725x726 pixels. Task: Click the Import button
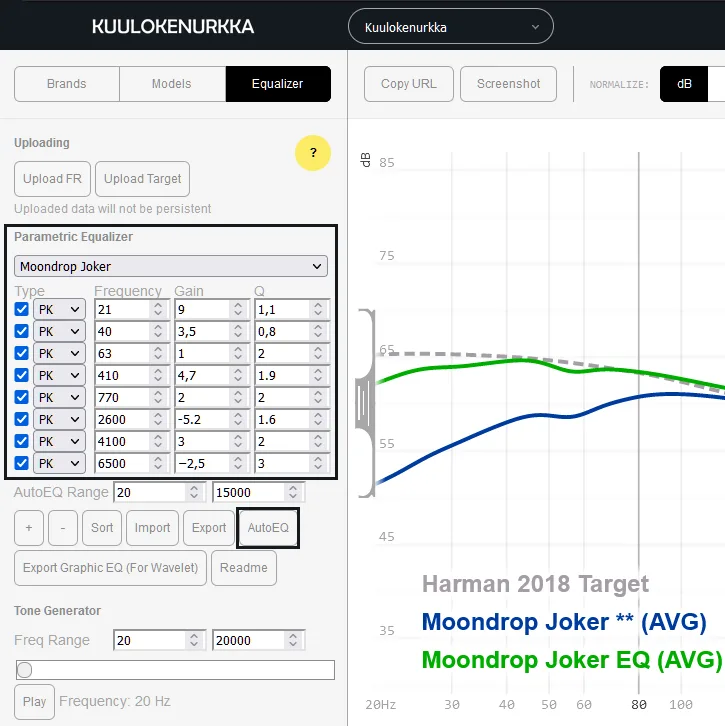(152, 528)
